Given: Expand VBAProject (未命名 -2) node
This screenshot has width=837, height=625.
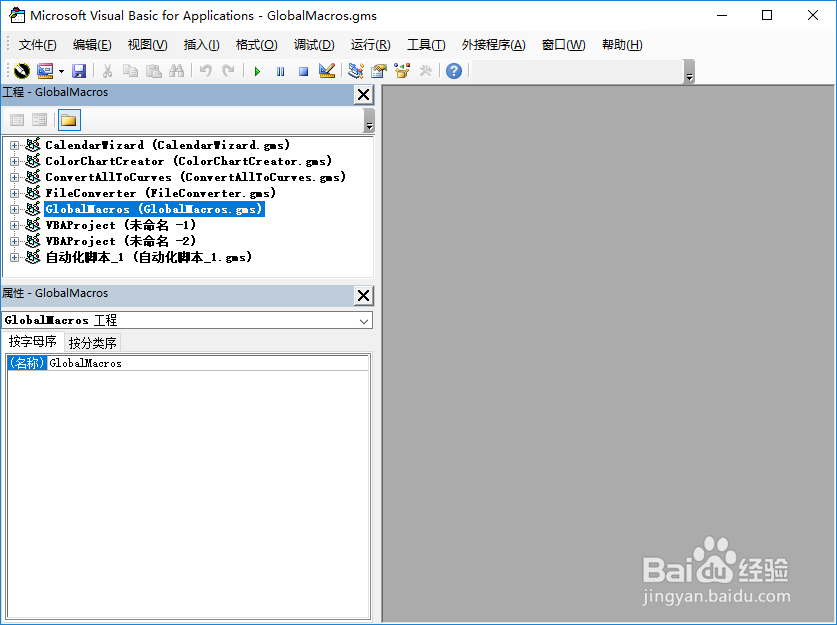Looking at the screenshot, I should click(14, 241).
